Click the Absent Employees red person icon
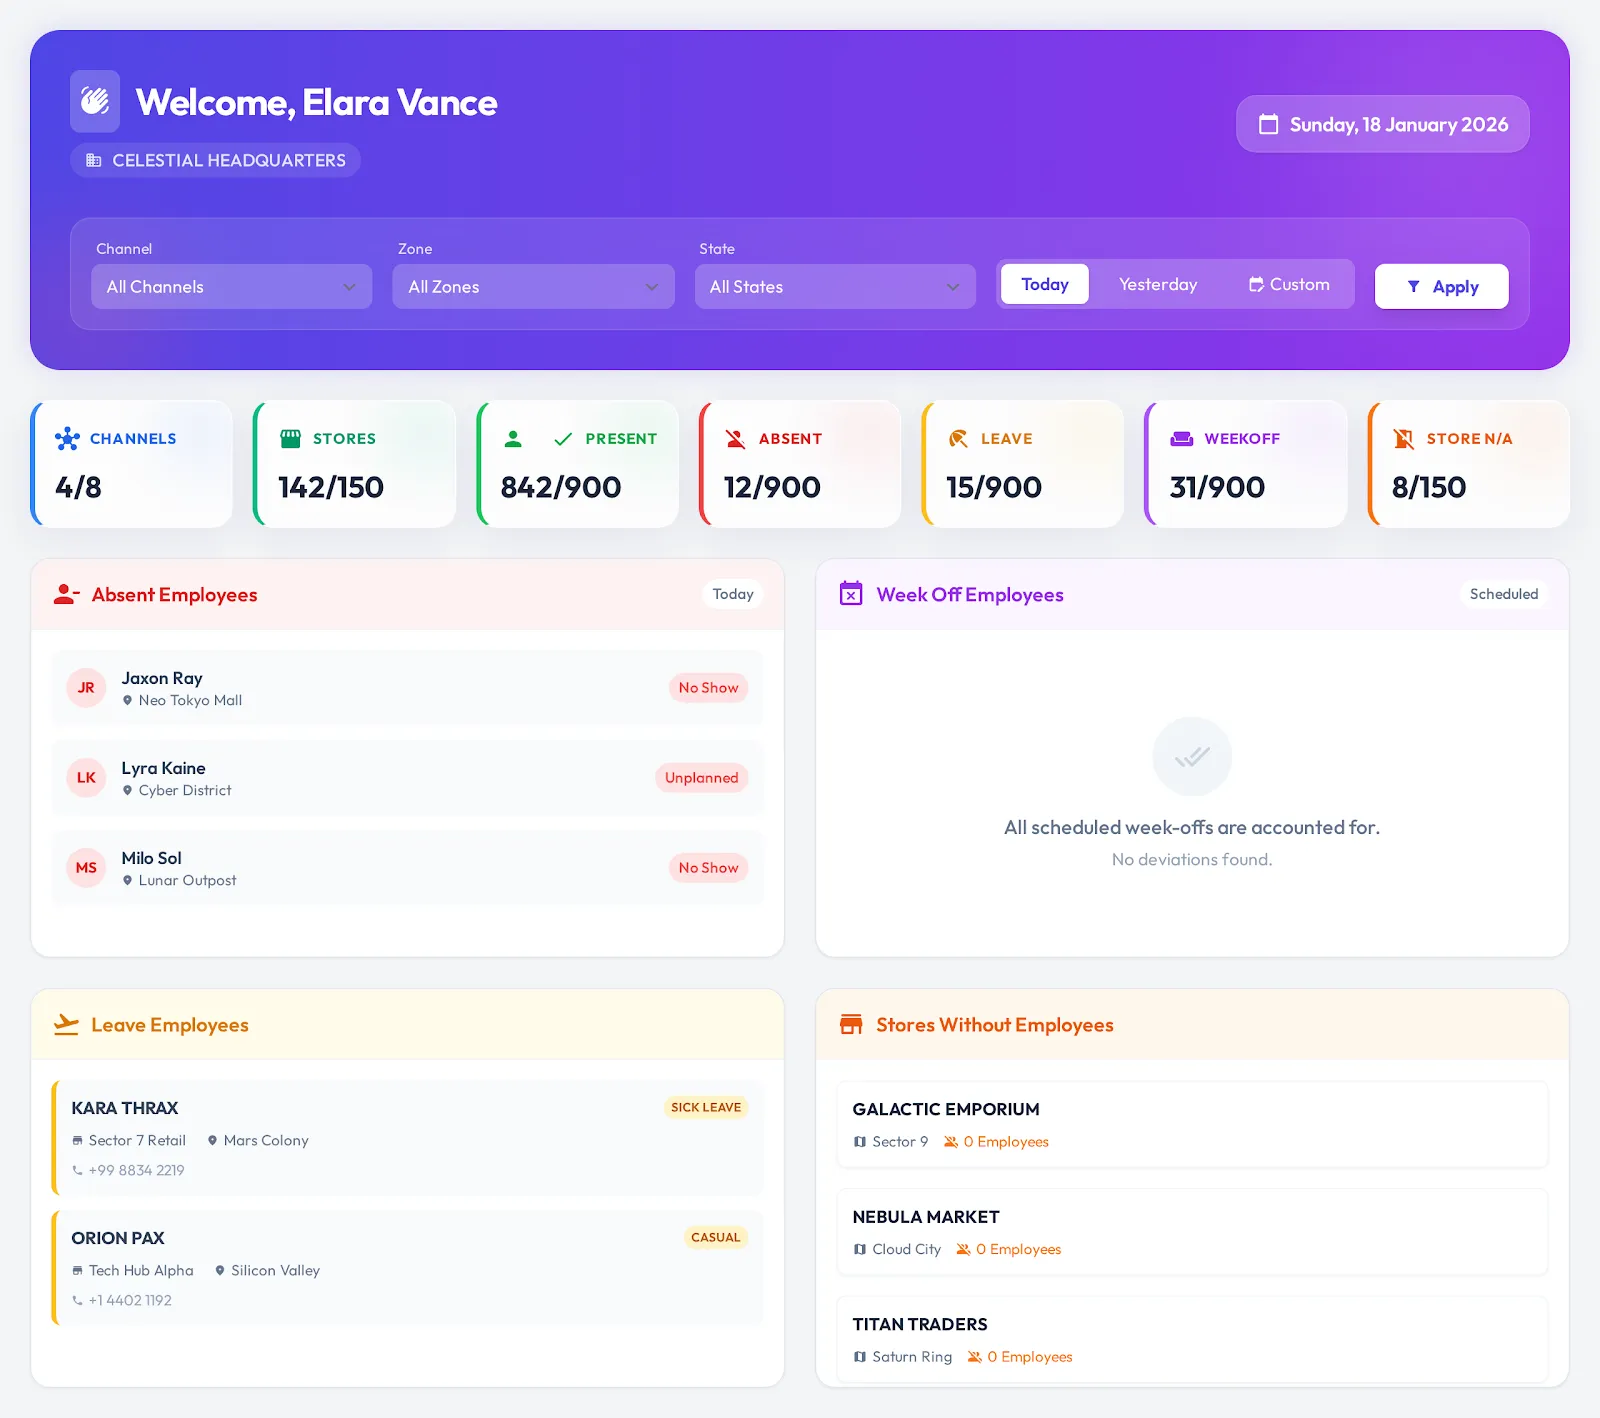This screenshot has height=1418, width=1600. (64, 594)
